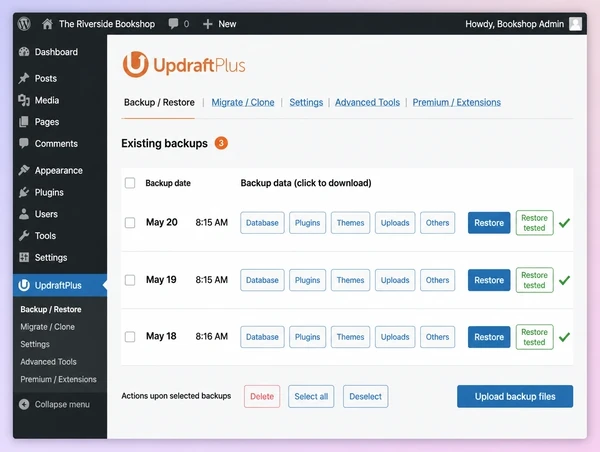Click the Posts pushpin icon
This screenshot has height=452, width=600.
coord(24,78)
